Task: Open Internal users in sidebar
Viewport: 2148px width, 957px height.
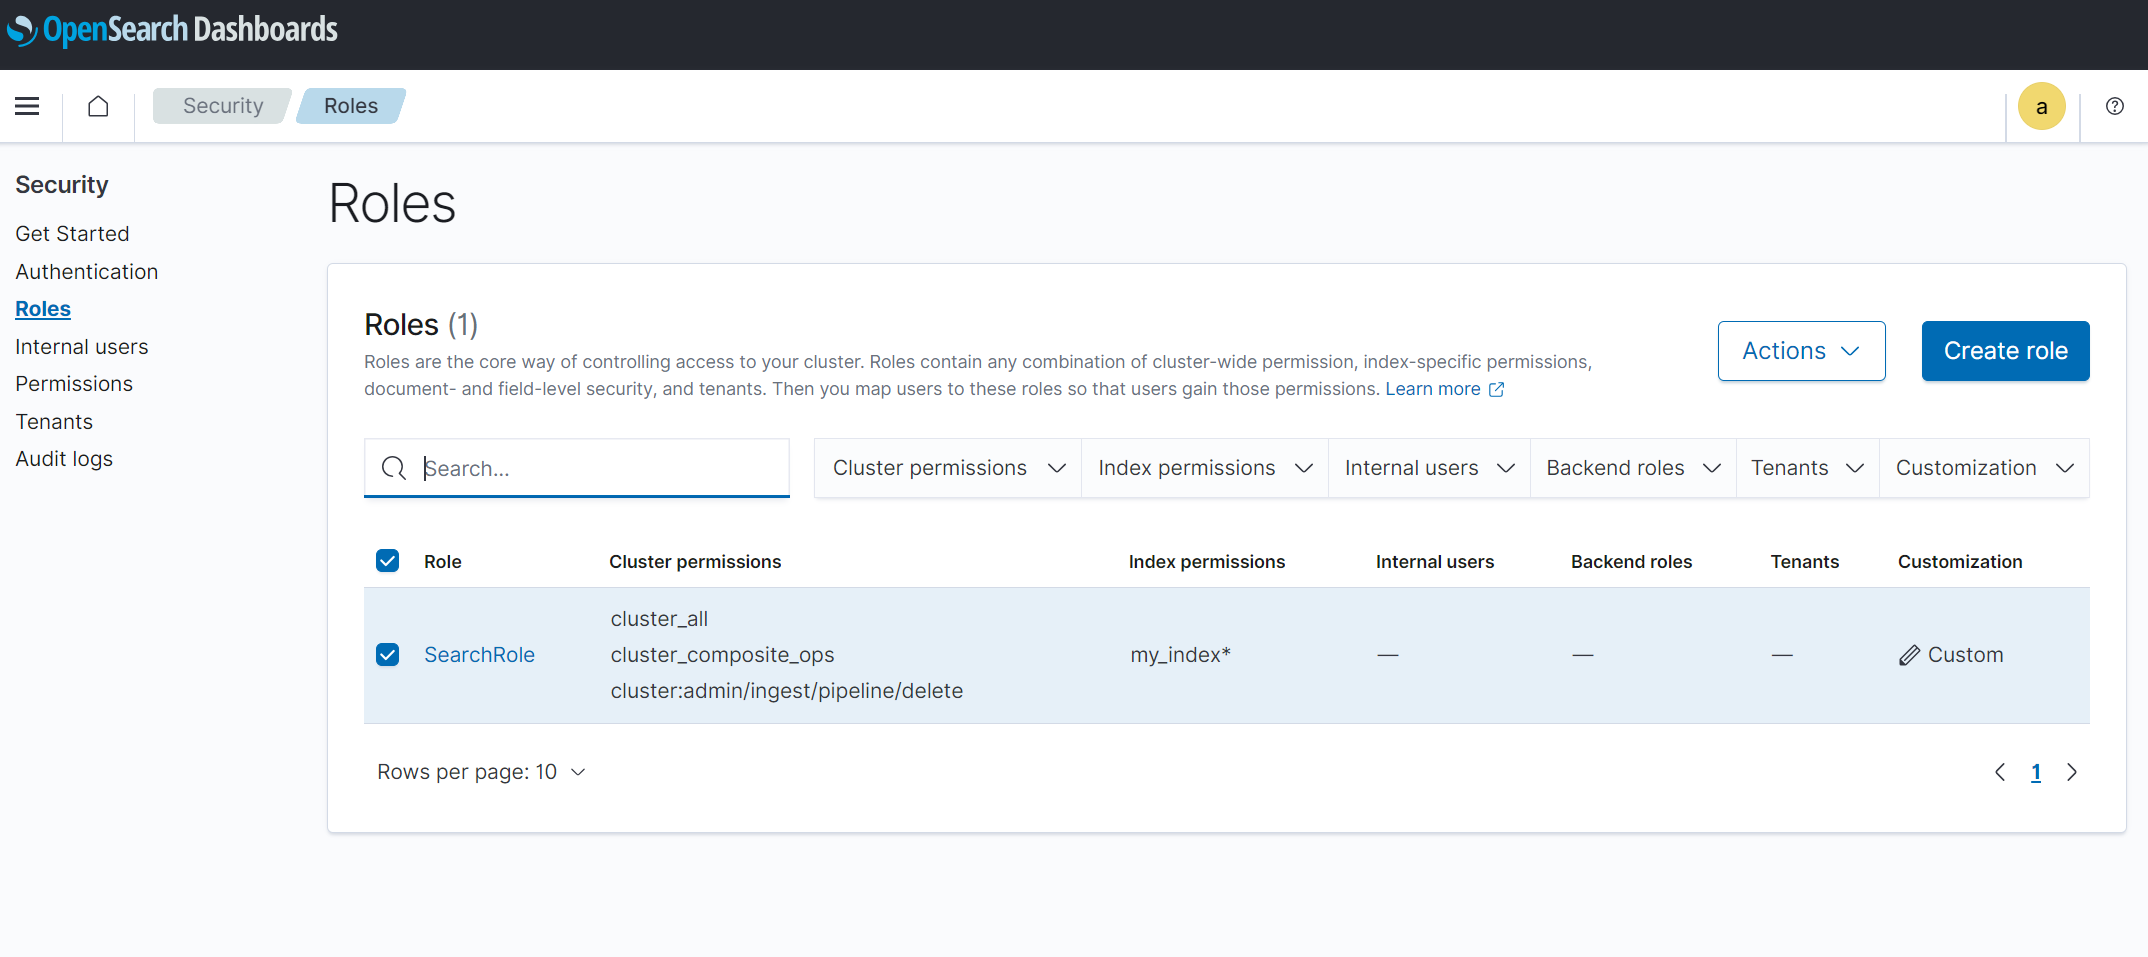Action: [82, 347]
